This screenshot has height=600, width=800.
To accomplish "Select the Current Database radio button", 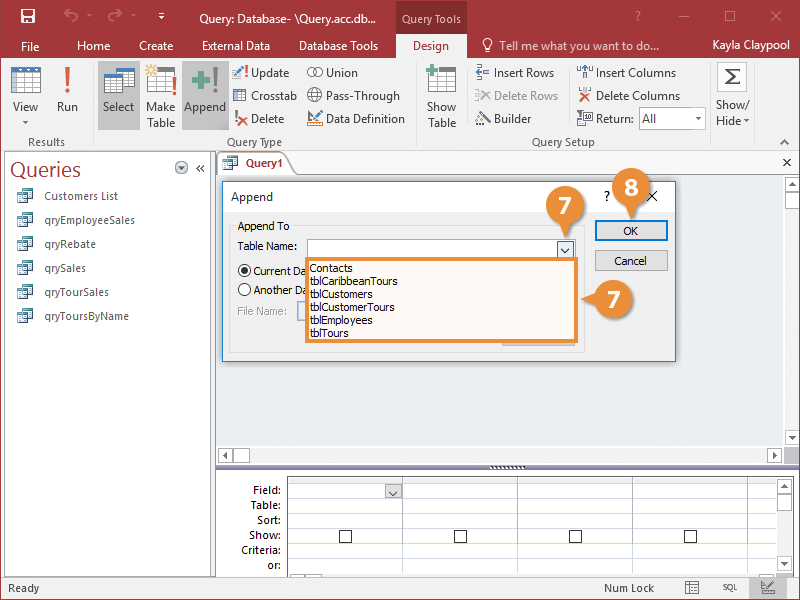I will tap(244, 270).
